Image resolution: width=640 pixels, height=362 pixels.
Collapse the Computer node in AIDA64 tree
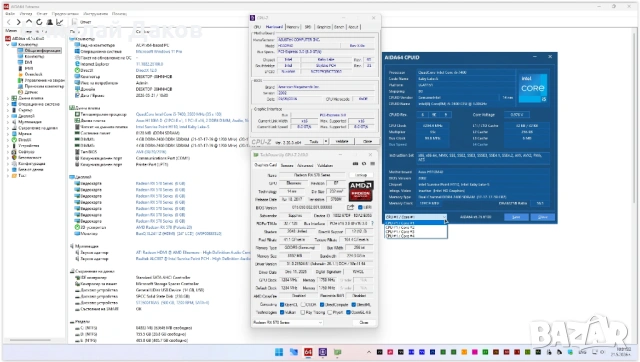[x=8, y=44]
